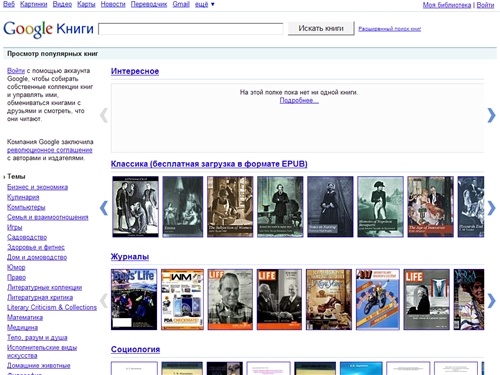The width and height of the screenshot is (500, 375).
Task: Next arrow on the Интересное shelf
Action: tap(491, 115)
